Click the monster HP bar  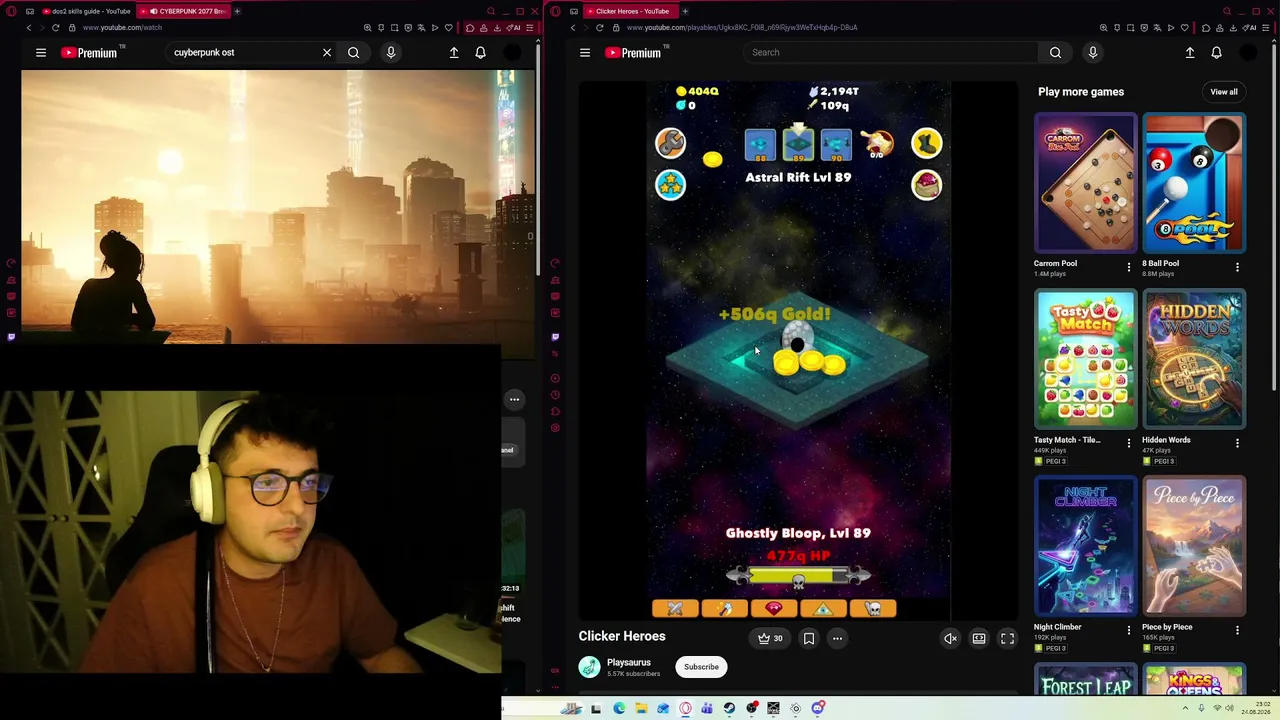pyautogui.click(x=798, y=575)
